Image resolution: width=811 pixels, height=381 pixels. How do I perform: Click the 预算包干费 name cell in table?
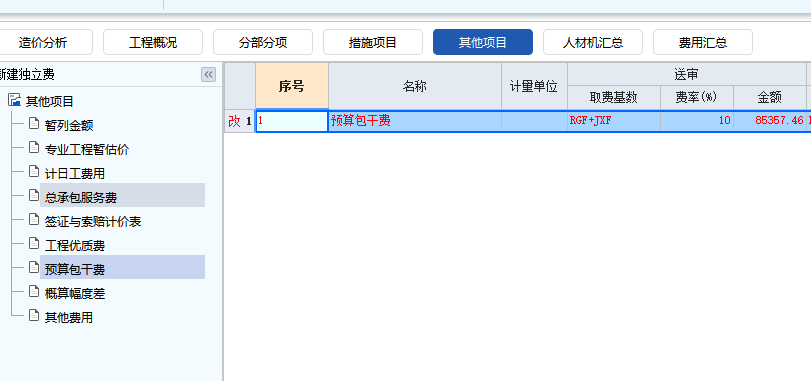[x=415, y=121]
